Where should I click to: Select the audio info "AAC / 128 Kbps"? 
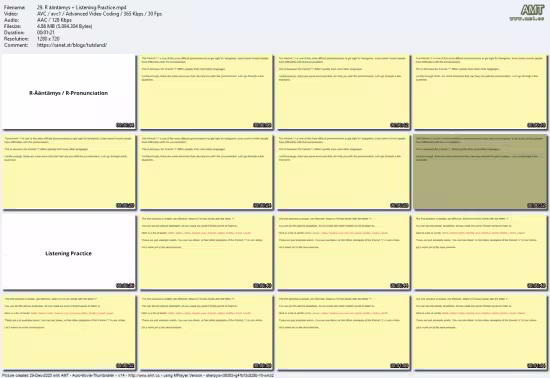tap(54, 20)
